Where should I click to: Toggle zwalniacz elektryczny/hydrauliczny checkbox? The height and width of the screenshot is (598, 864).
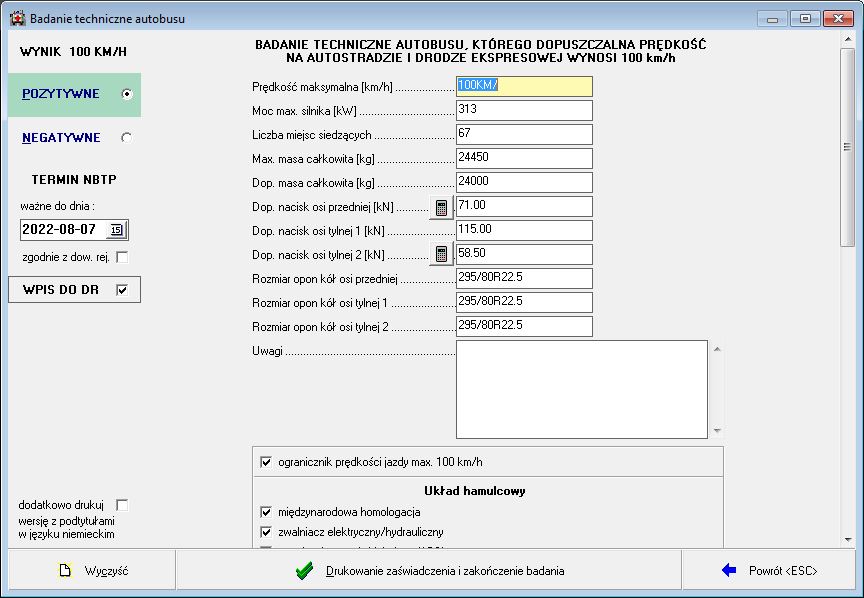tap(266, 532)
